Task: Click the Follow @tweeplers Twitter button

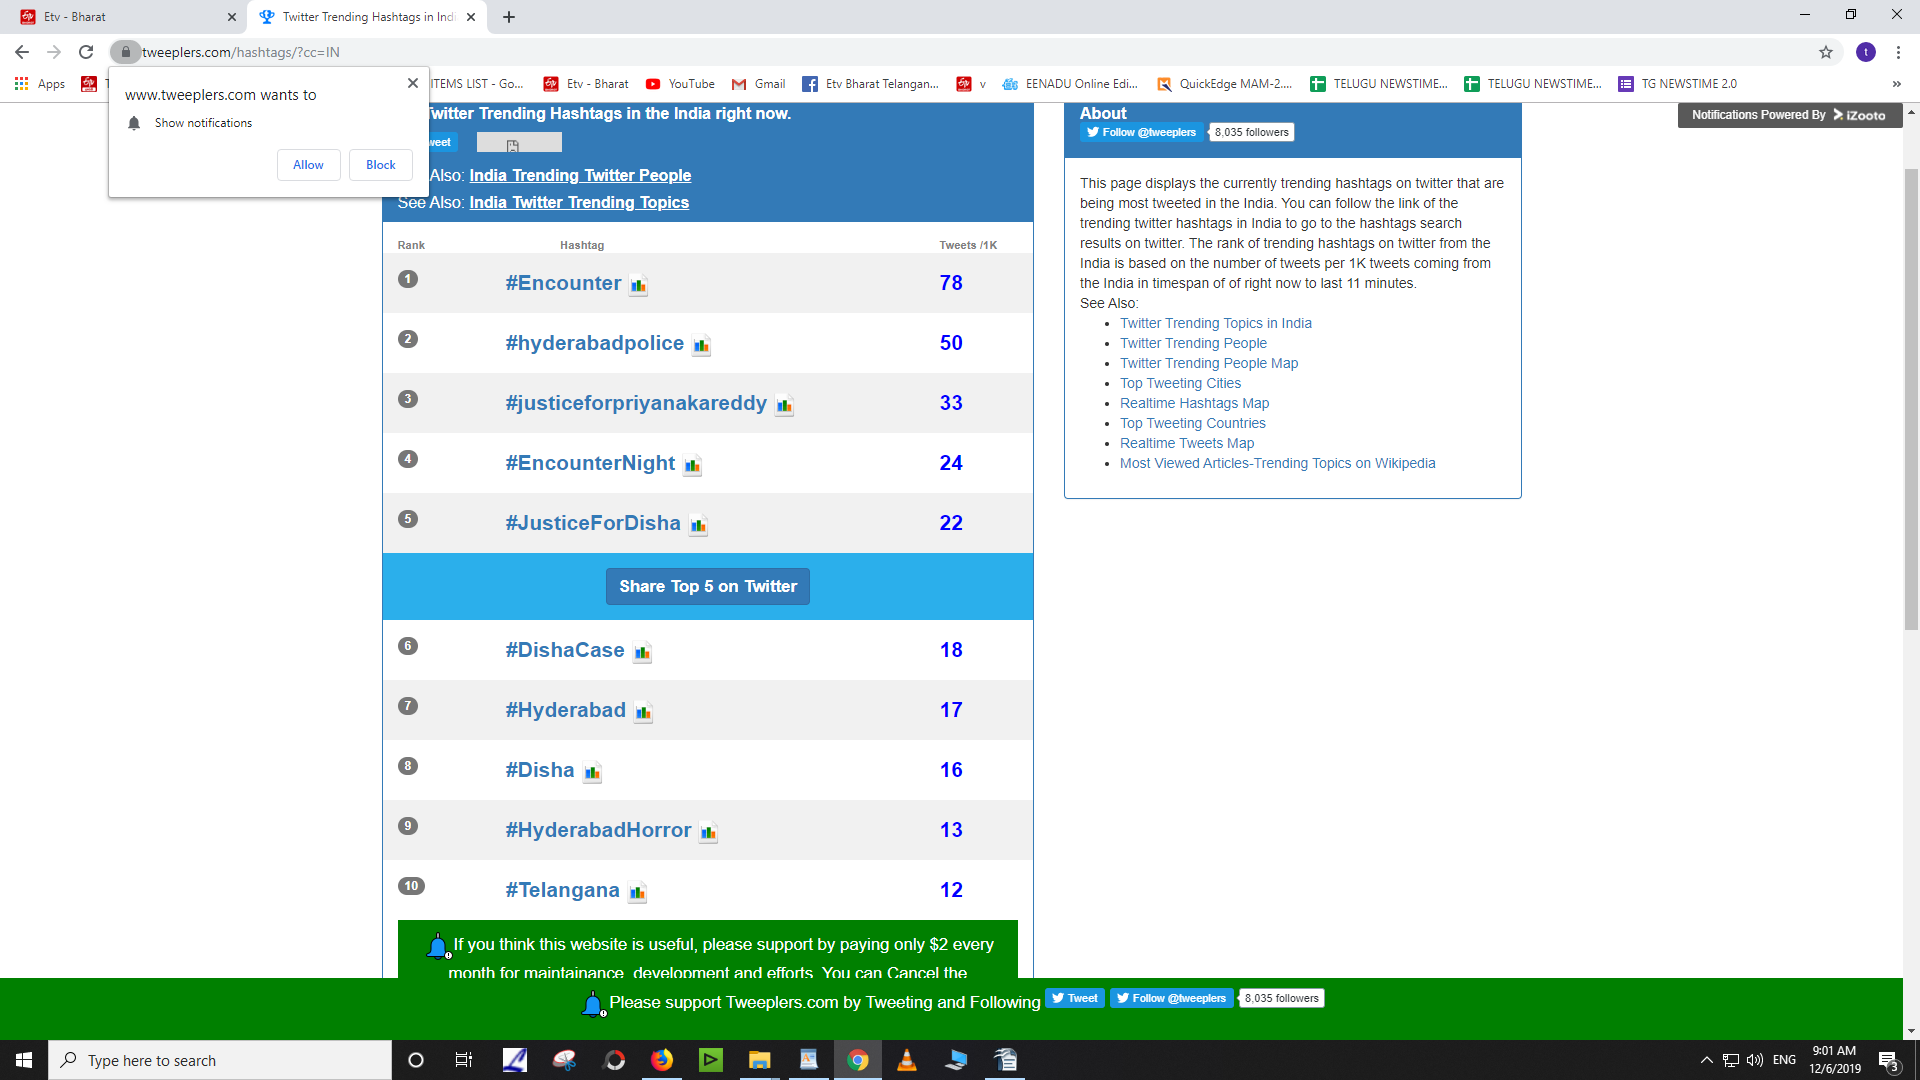Action: (1141, 132)
